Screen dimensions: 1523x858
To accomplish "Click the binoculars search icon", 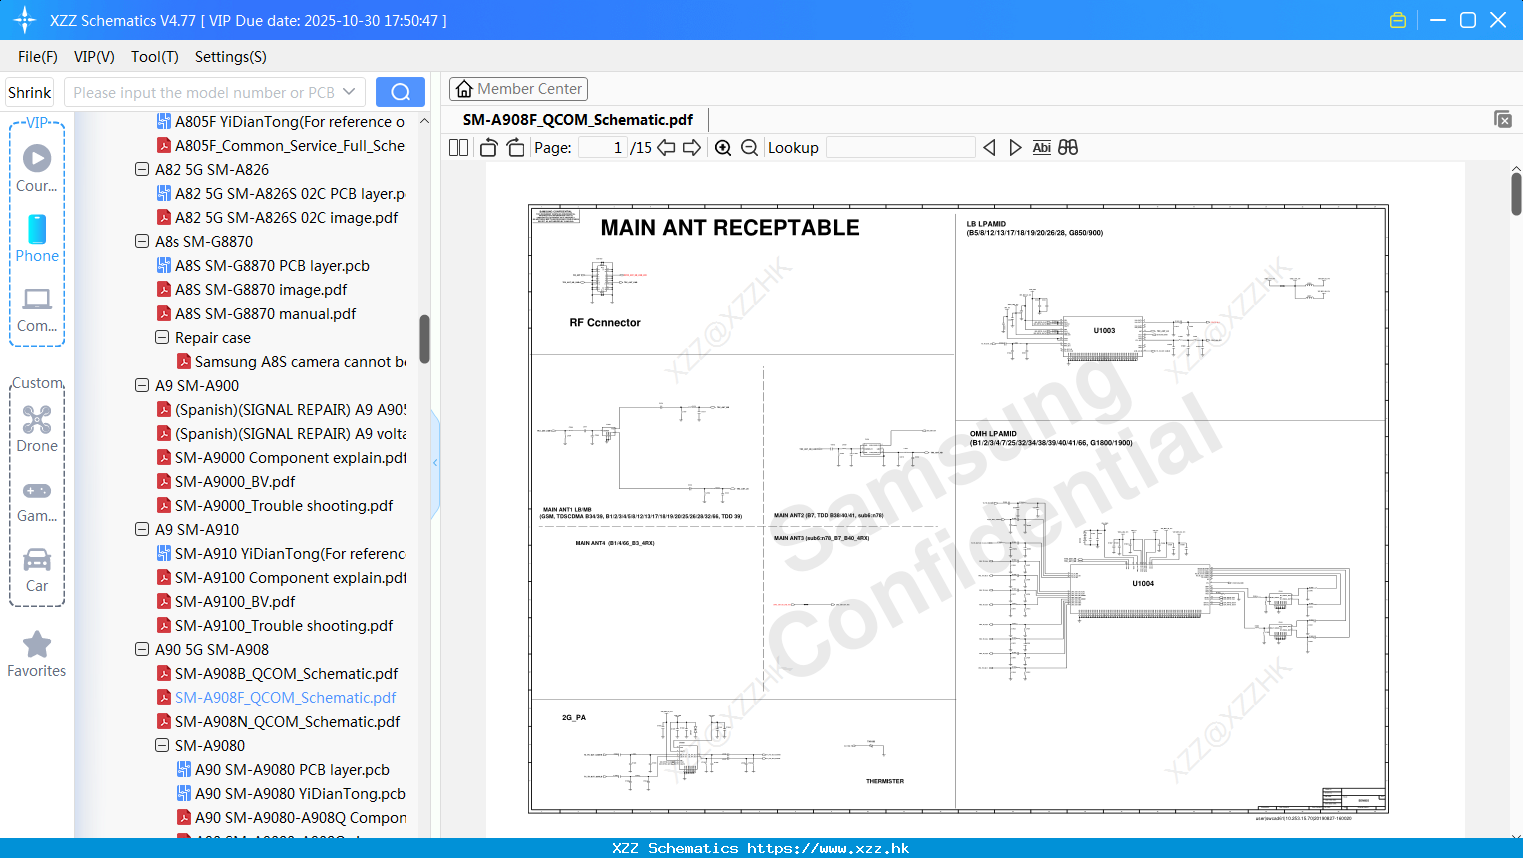I will 1068,147.
